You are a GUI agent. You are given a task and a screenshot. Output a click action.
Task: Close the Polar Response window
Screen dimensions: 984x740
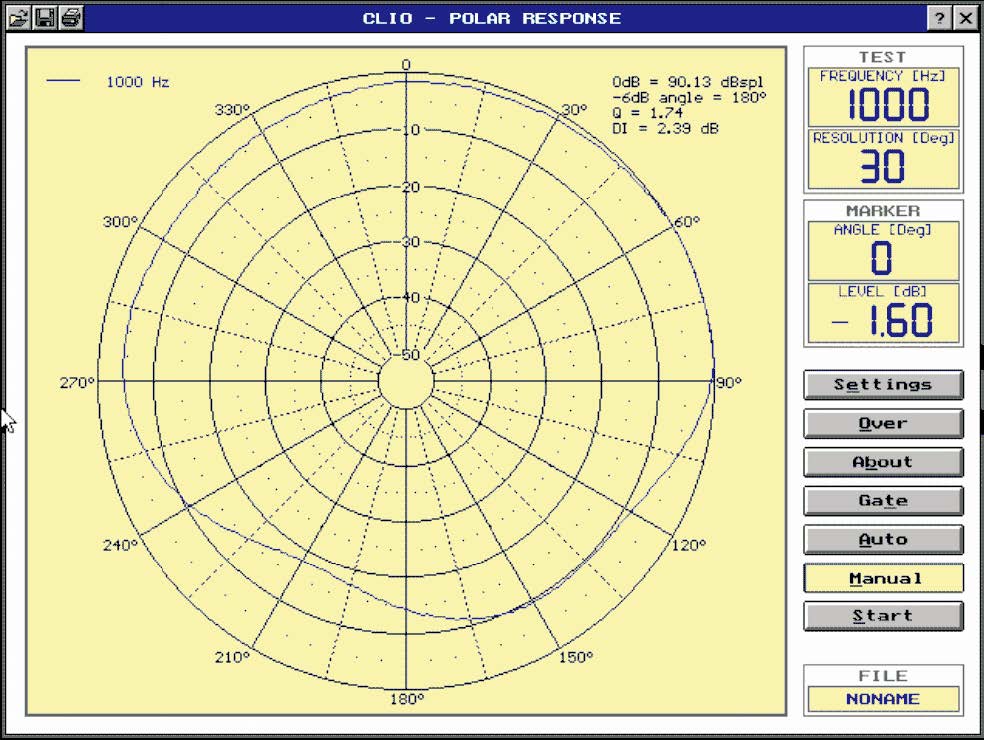pos(965,18)
